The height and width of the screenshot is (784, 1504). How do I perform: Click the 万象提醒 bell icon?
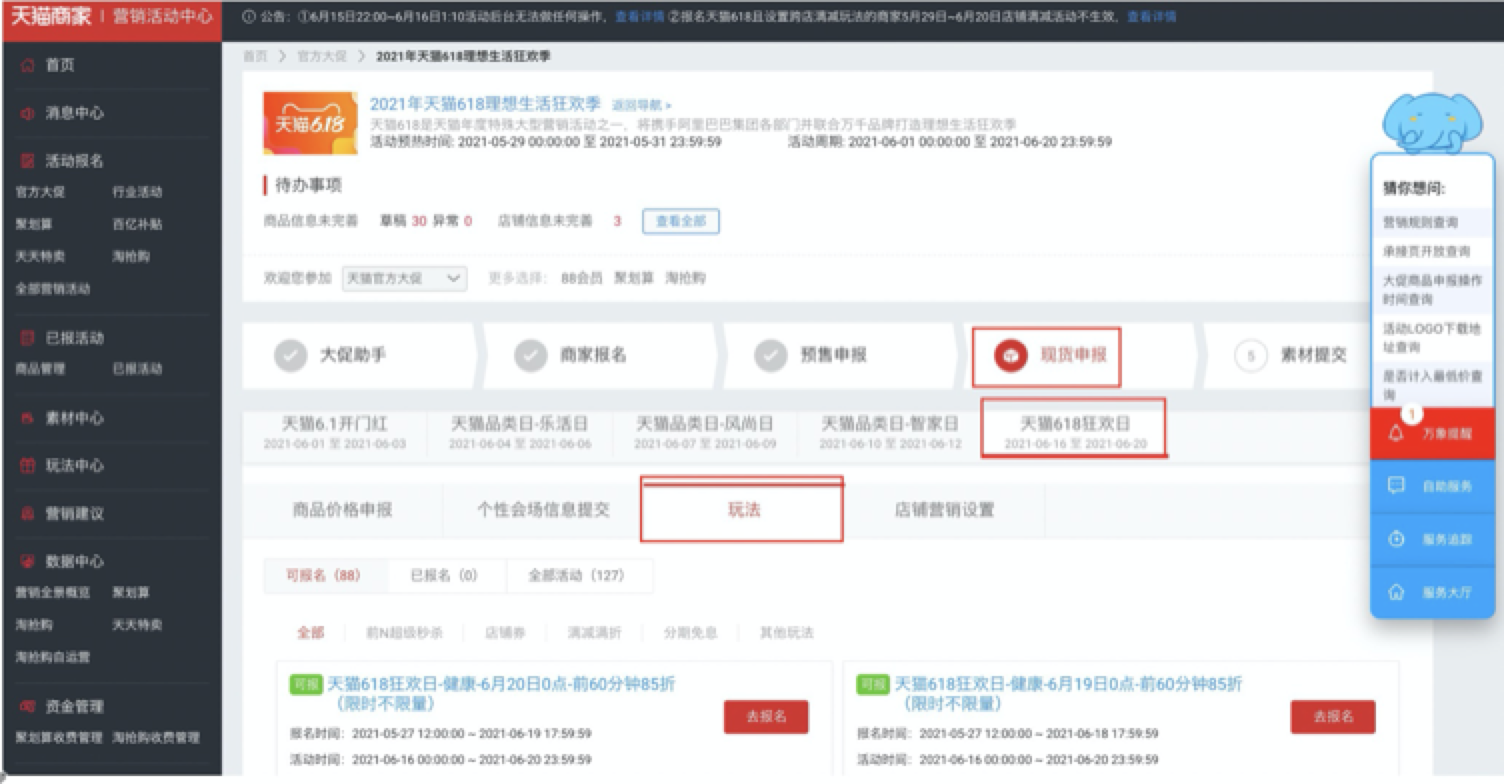[1396, 435]
